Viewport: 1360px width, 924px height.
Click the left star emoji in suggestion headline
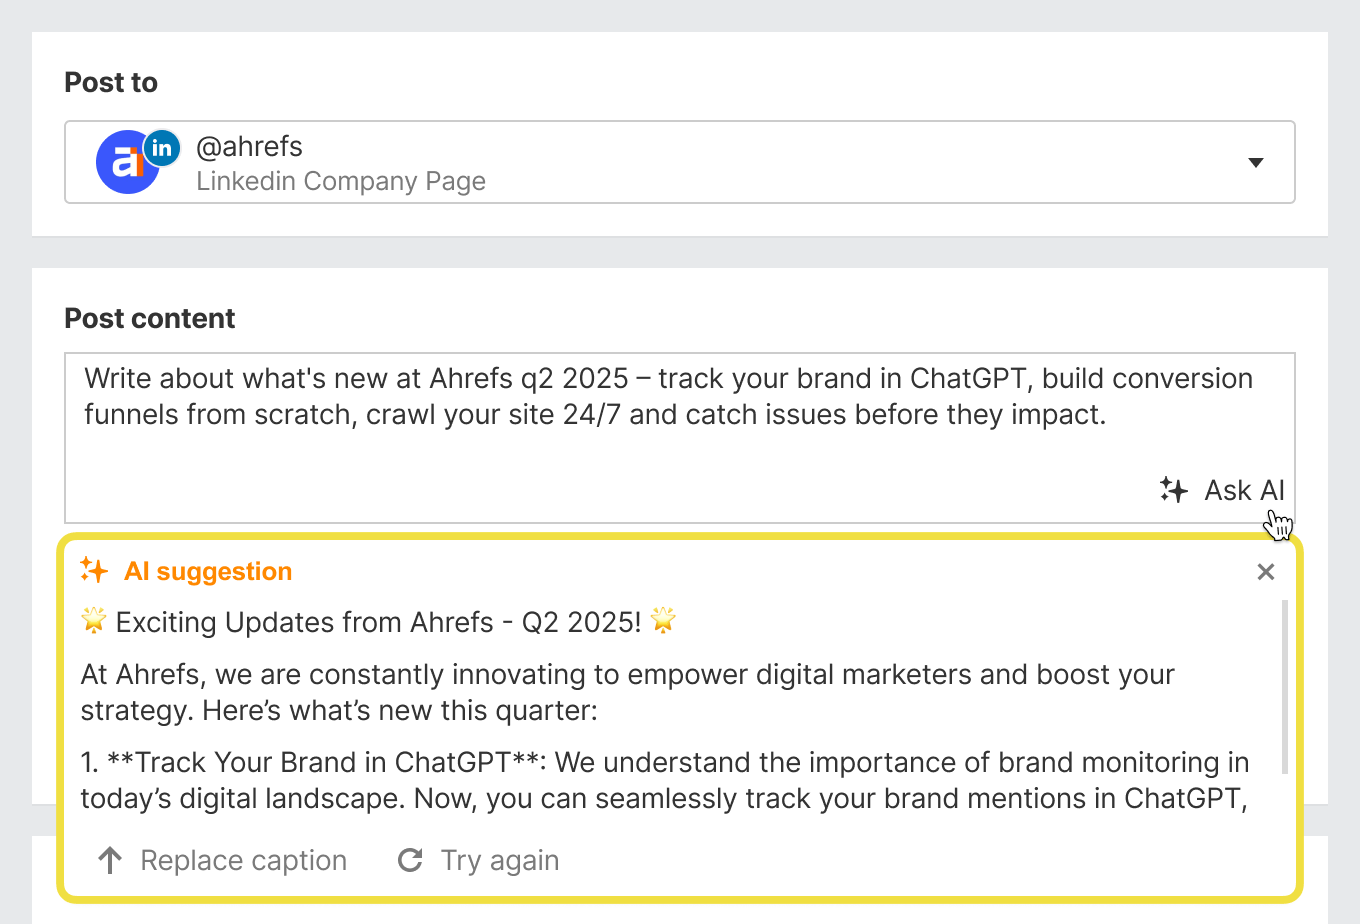click(94, 621)
